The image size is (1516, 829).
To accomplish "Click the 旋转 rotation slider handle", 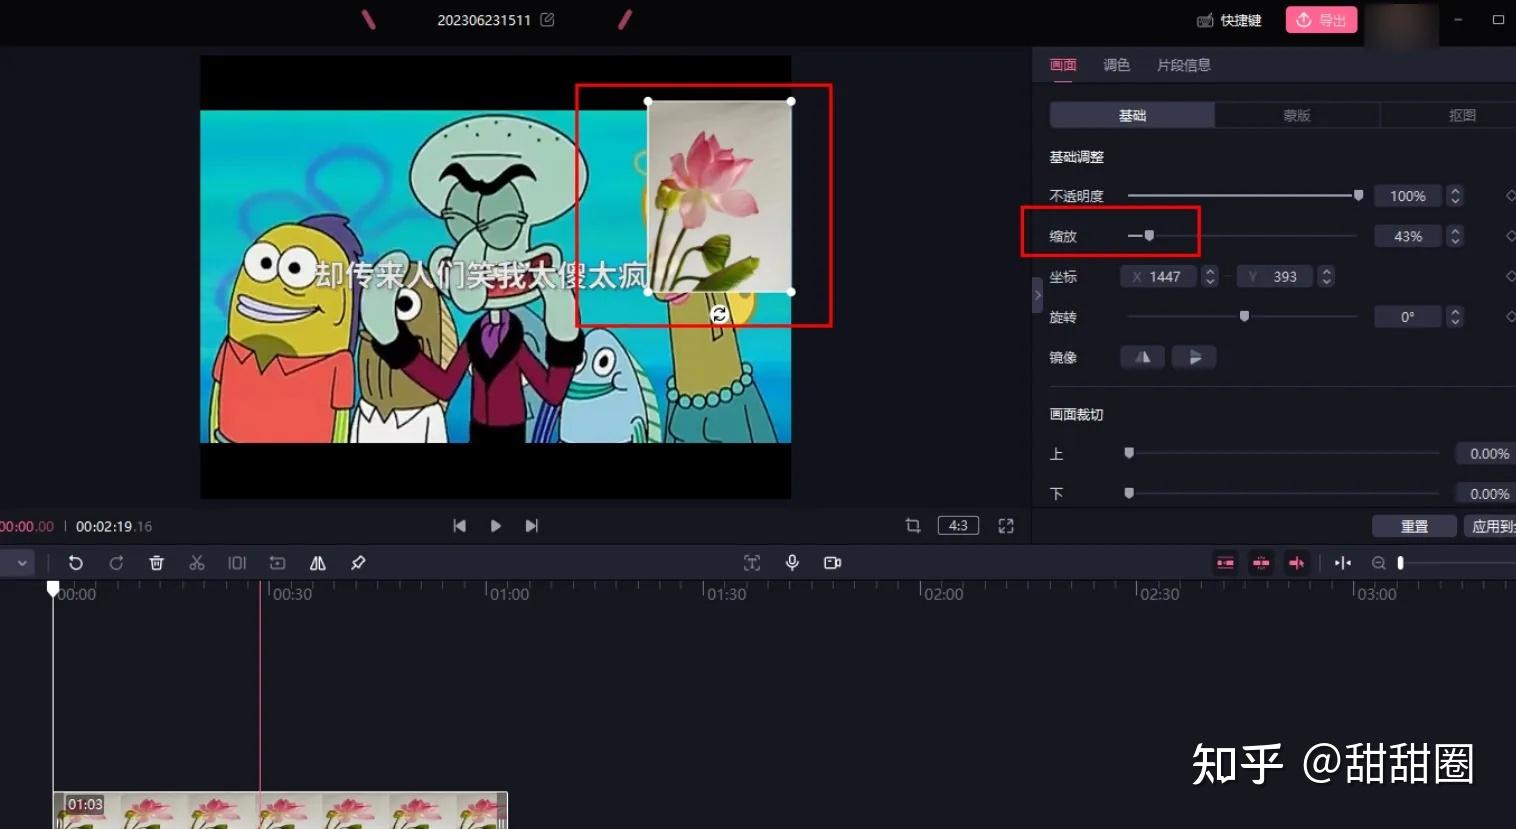I will [x=1244, y=316].
